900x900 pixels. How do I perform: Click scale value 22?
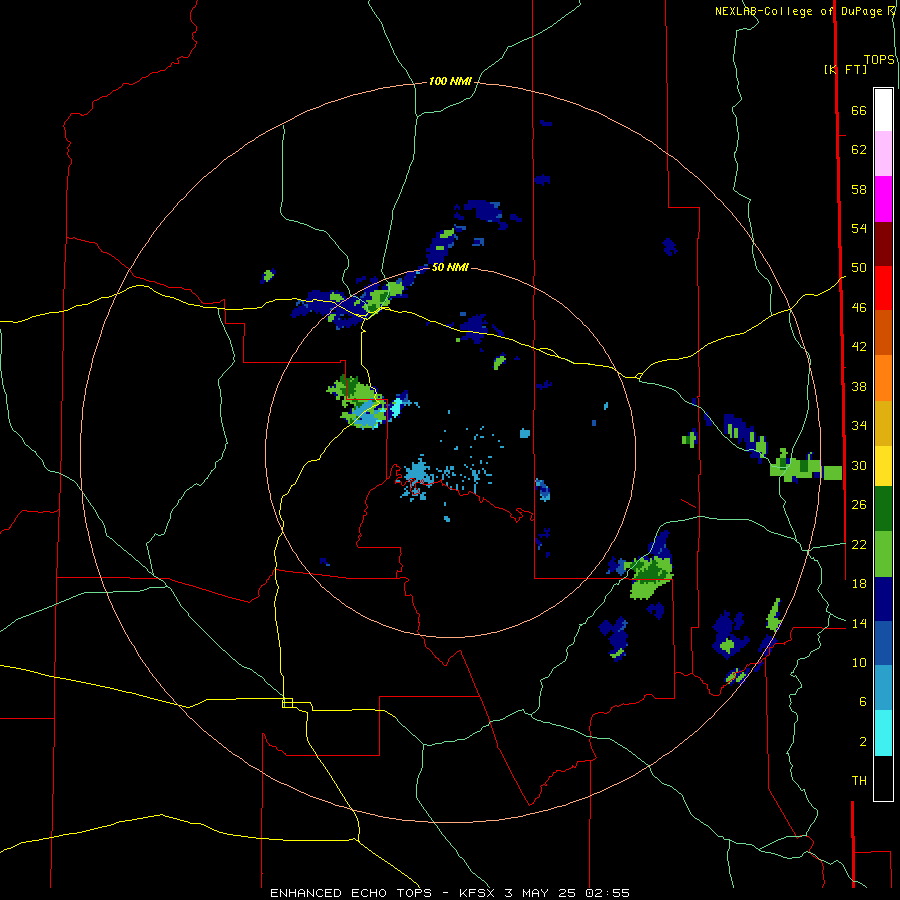pos(859,545)
